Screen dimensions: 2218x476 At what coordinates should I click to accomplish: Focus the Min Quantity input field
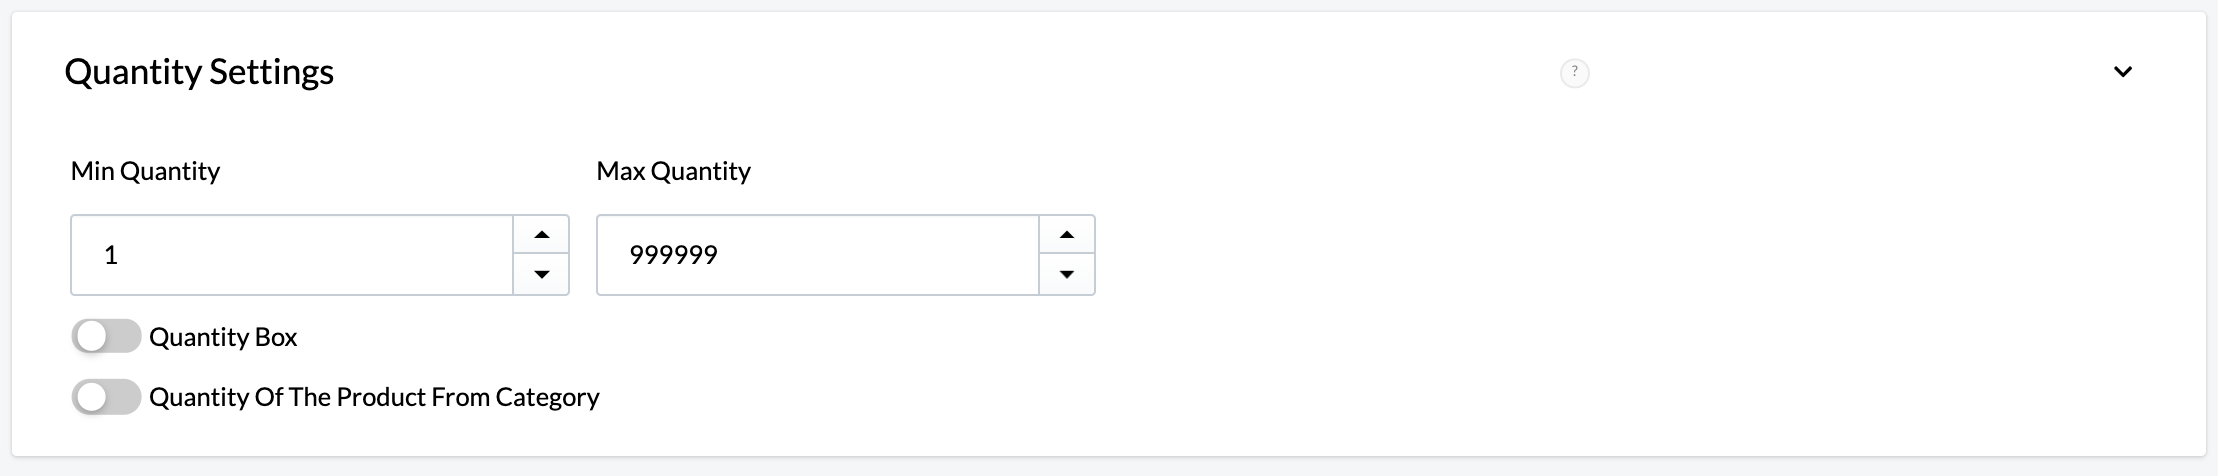(292, 255)
